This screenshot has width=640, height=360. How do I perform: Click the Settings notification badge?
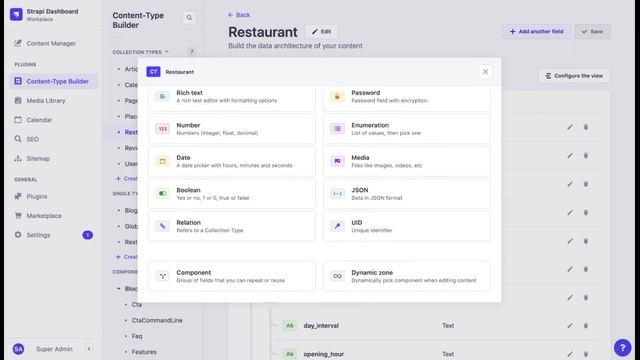[87, 235]
